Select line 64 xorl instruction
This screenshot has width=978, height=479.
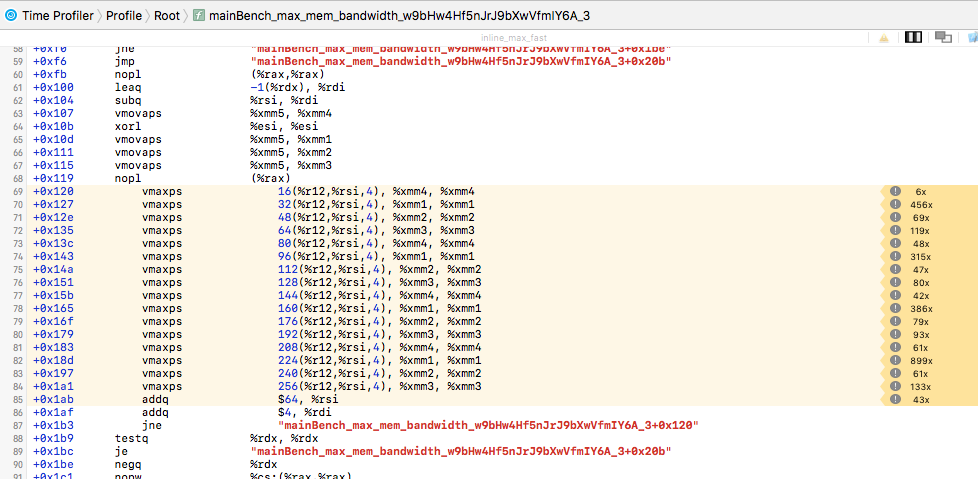coord(128,127)
